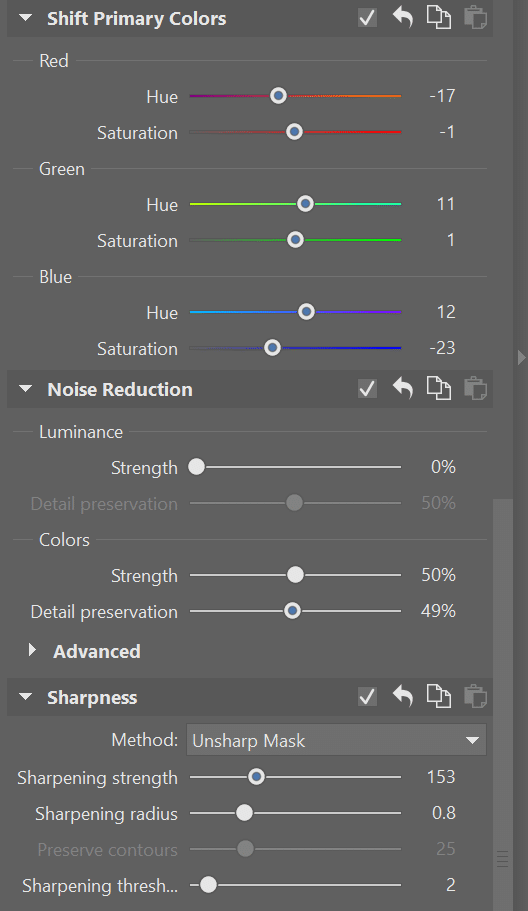528x911 pixels.
Task: Click the Sharpening strength slider knob
Action: point(256,777)
